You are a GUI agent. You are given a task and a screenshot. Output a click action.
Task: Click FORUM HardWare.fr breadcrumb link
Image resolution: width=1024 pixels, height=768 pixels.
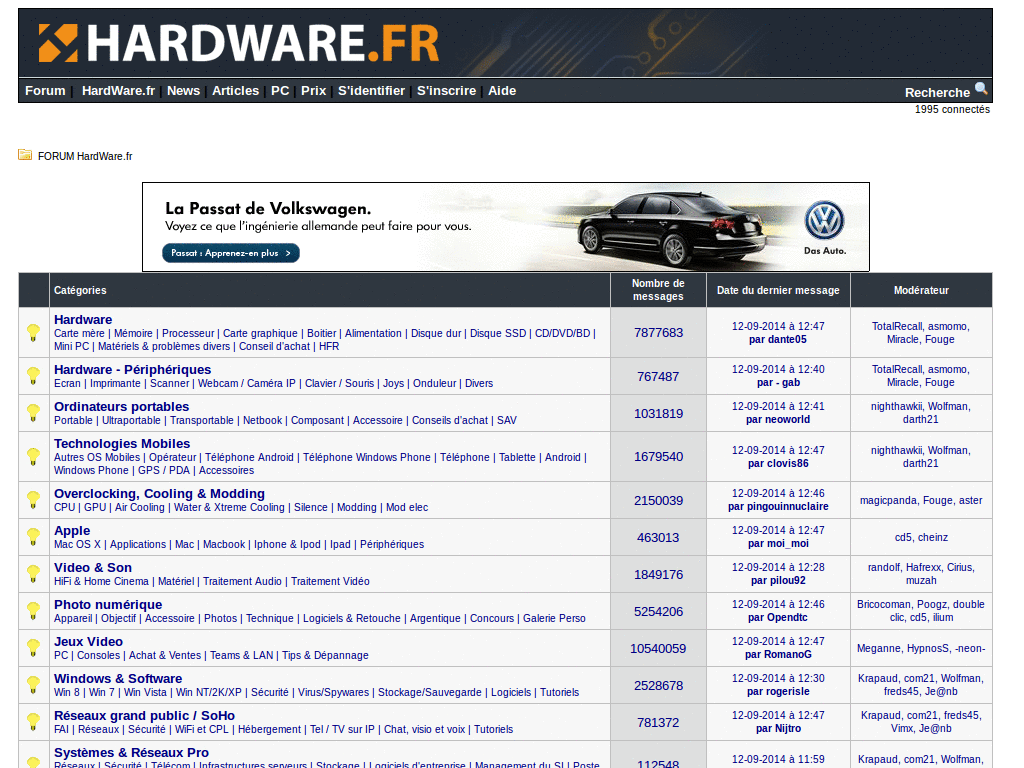tap(85, 156)
